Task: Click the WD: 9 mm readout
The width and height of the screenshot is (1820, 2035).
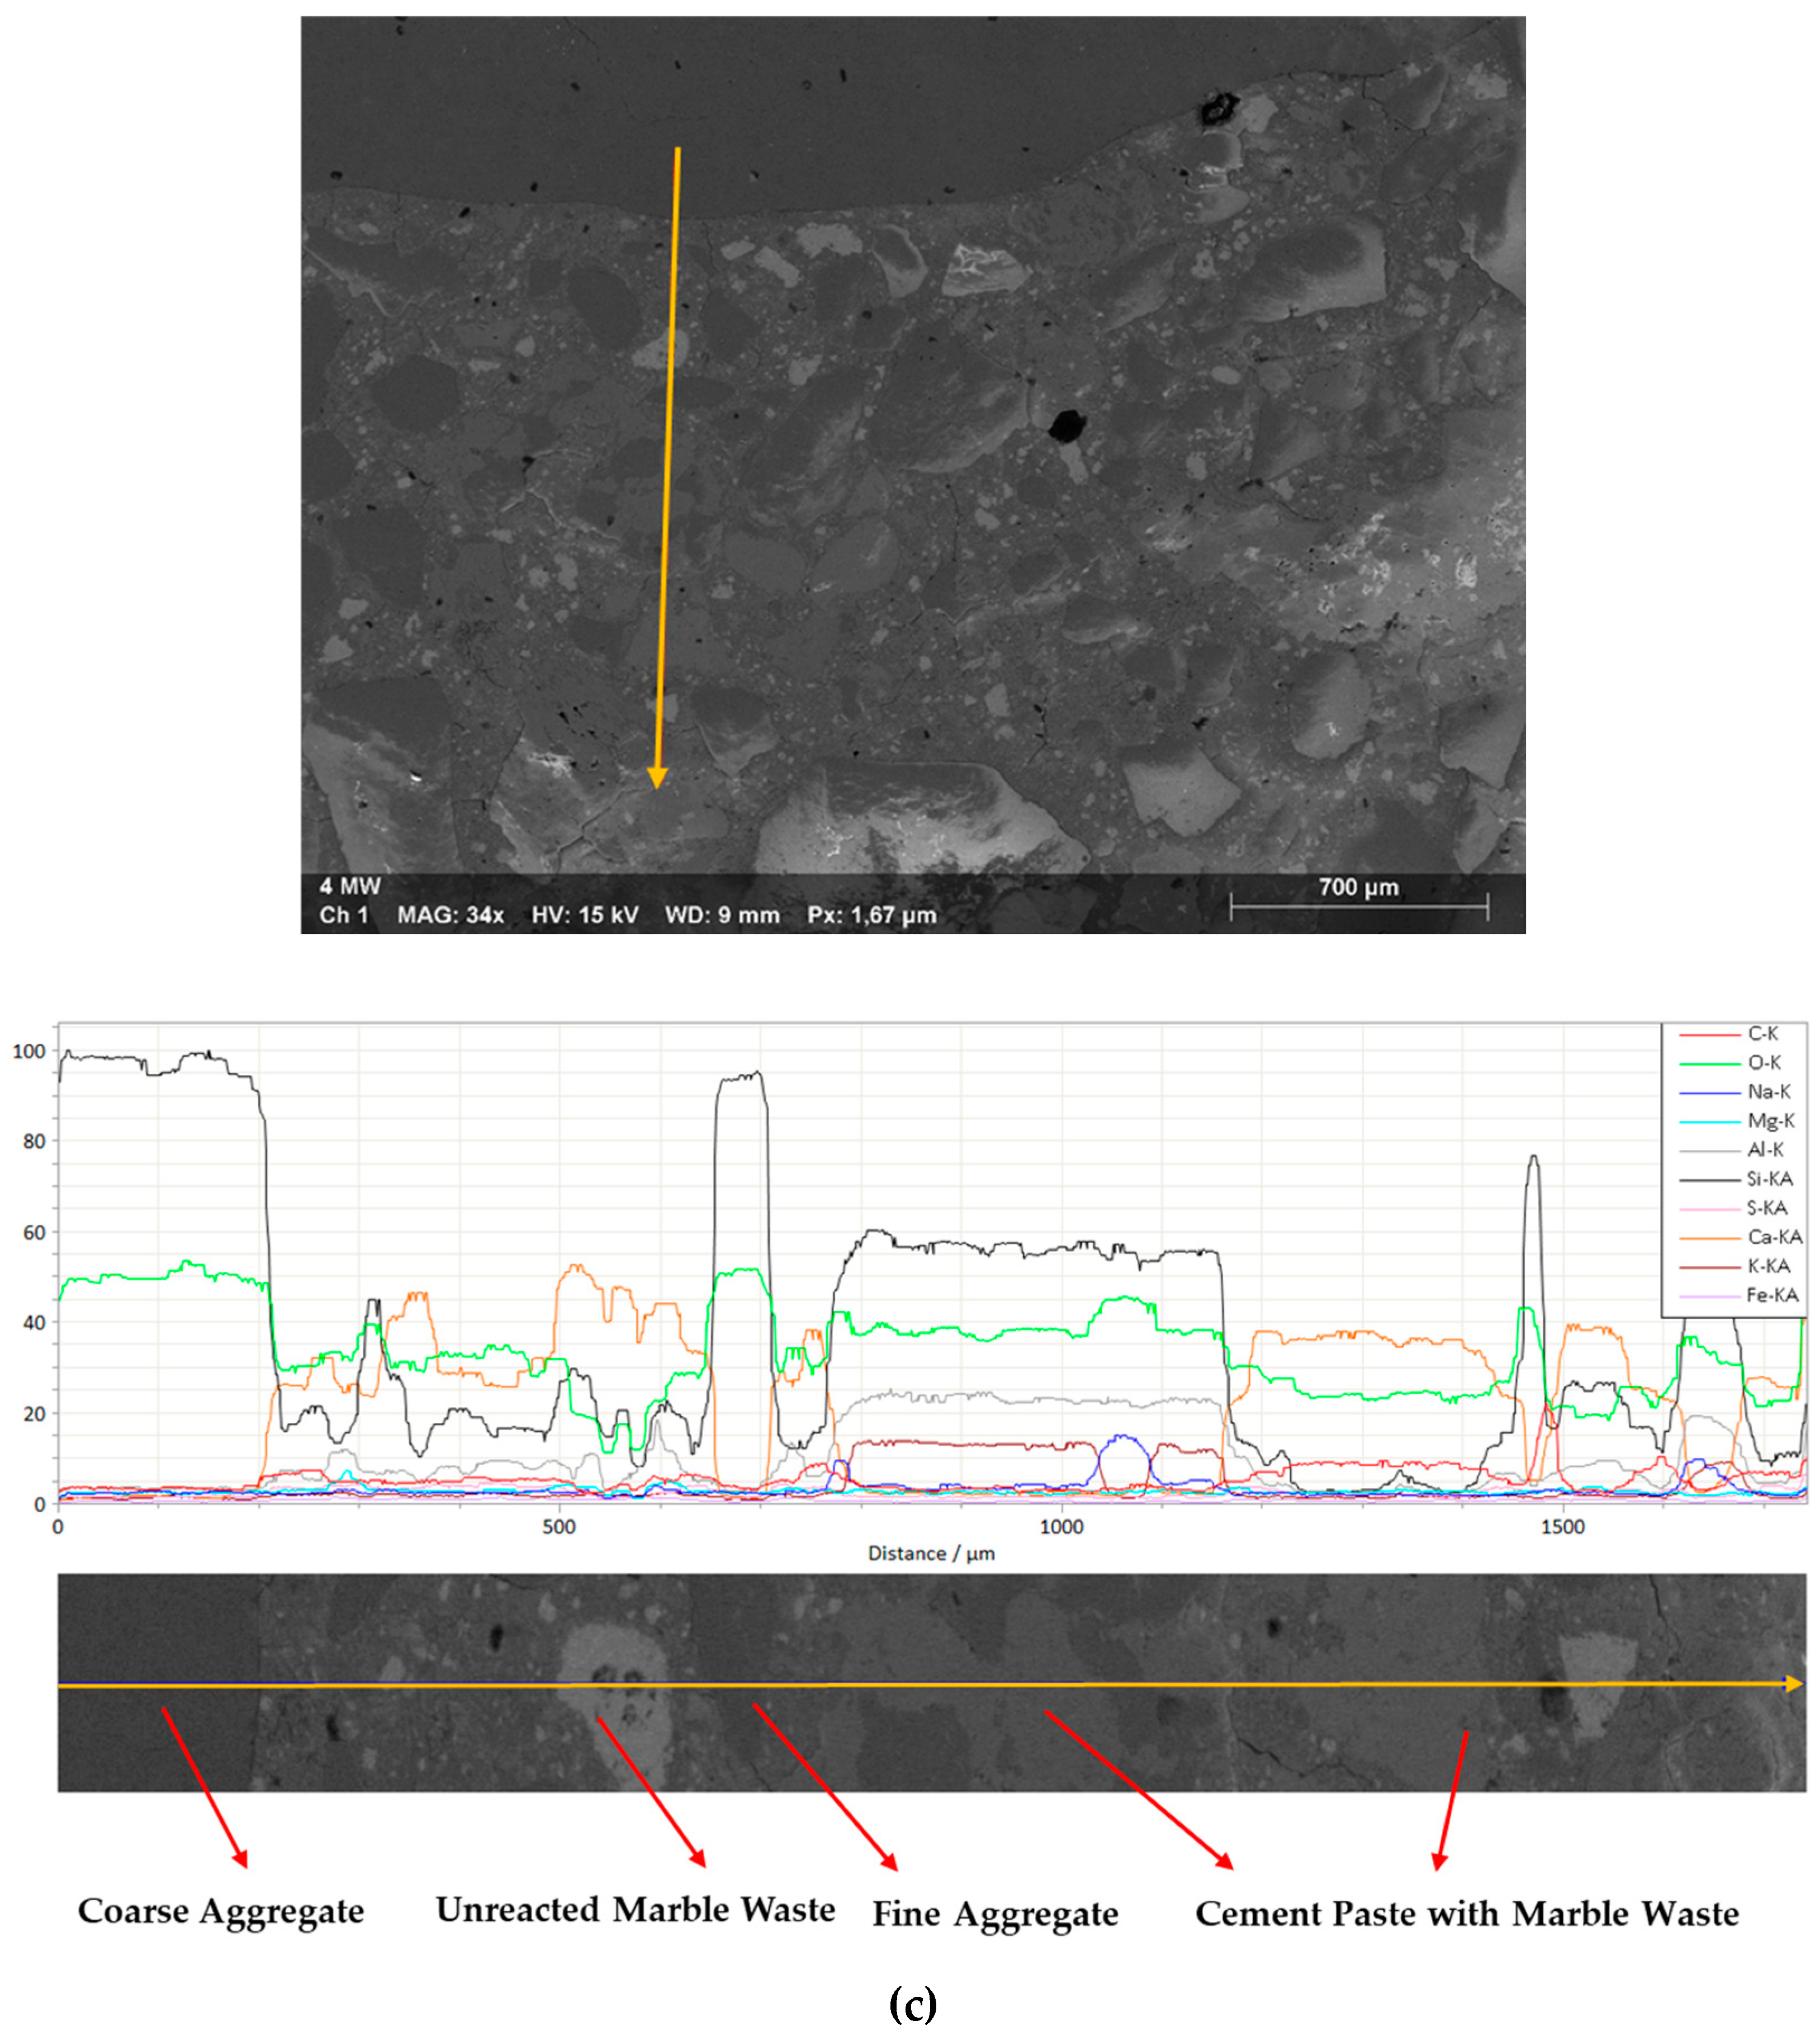Action: tap(722, 915)
